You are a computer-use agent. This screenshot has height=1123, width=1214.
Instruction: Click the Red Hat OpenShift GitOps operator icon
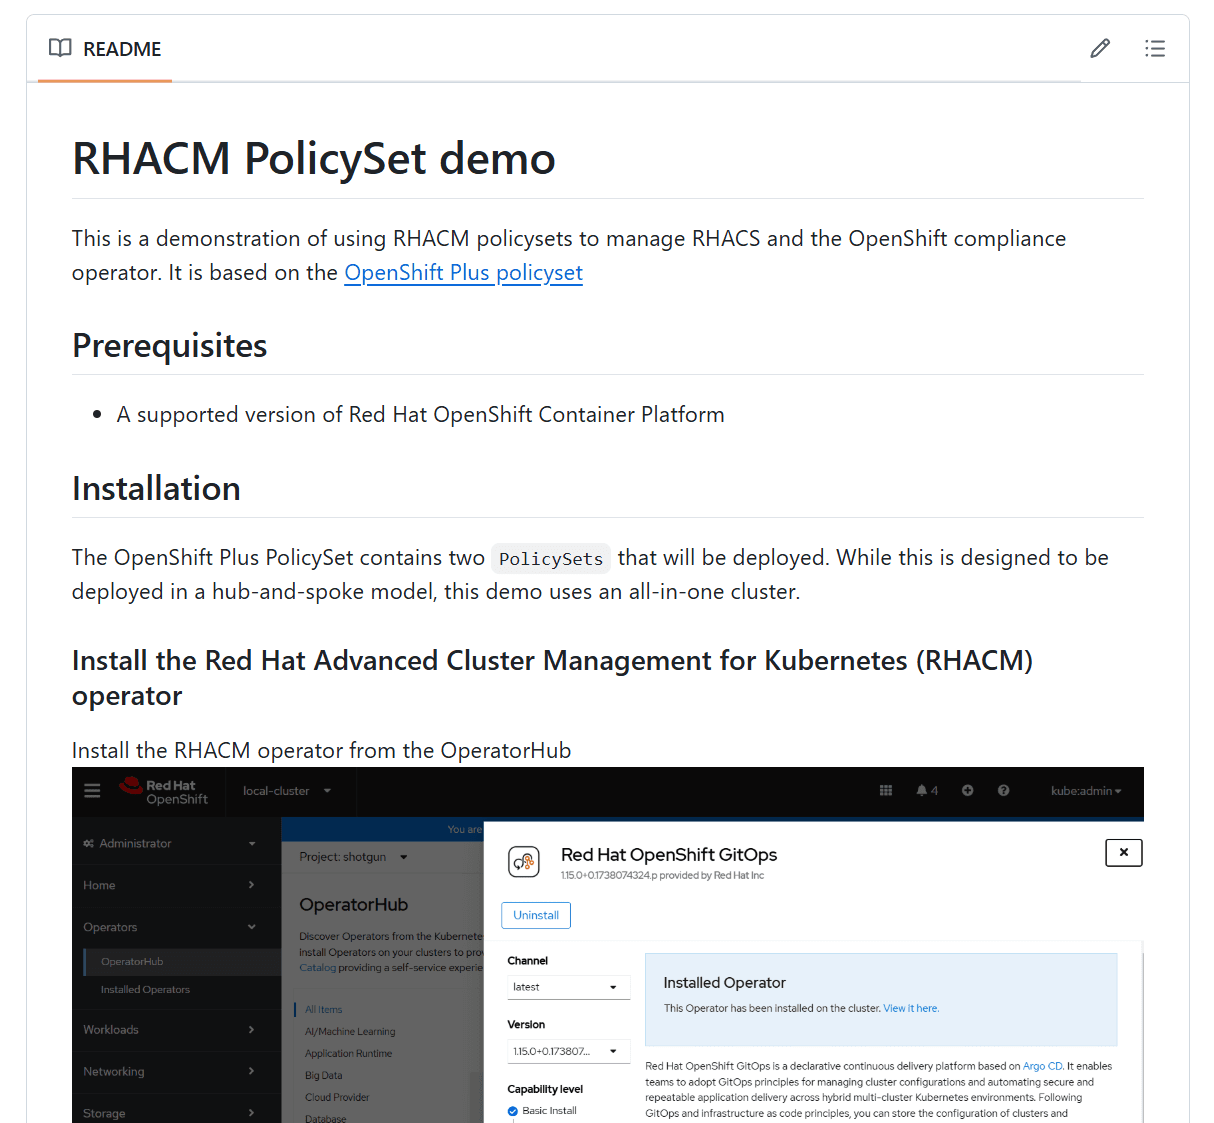(524, 861)
